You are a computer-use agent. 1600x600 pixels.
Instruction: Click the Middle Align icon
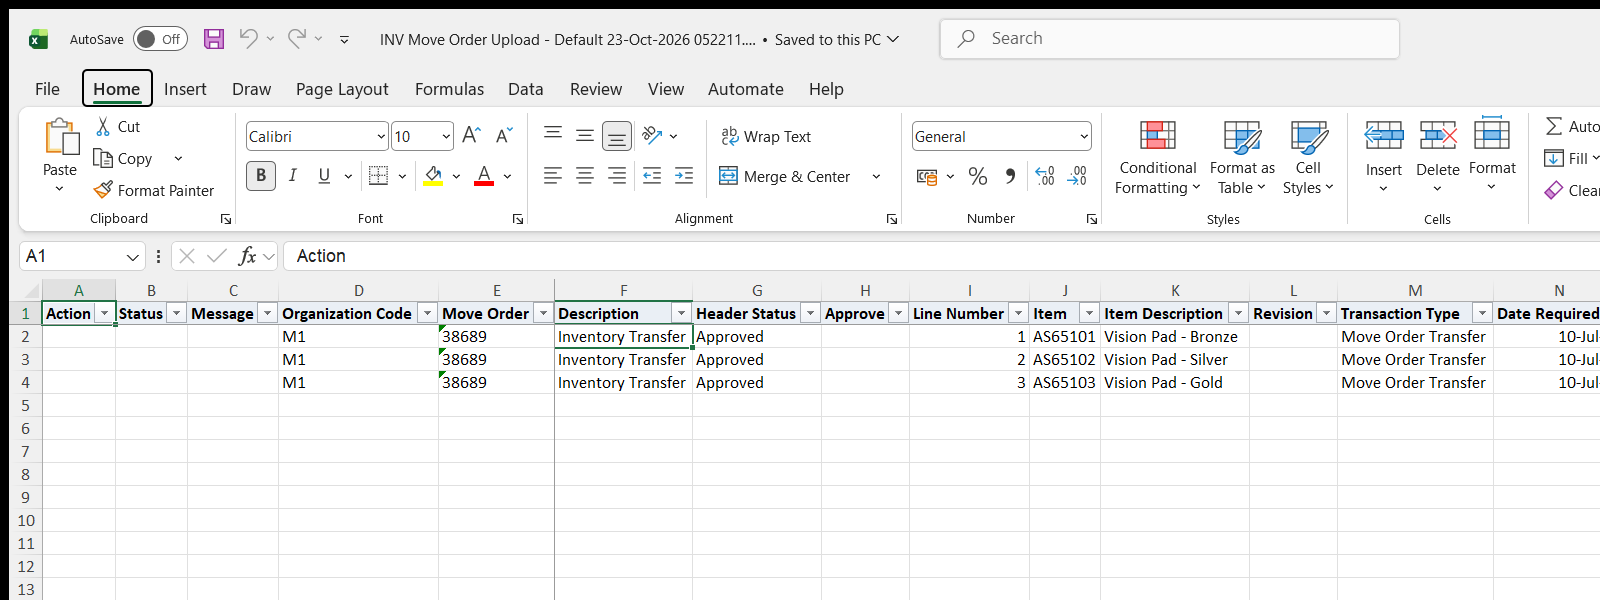(x=585, y=135)
